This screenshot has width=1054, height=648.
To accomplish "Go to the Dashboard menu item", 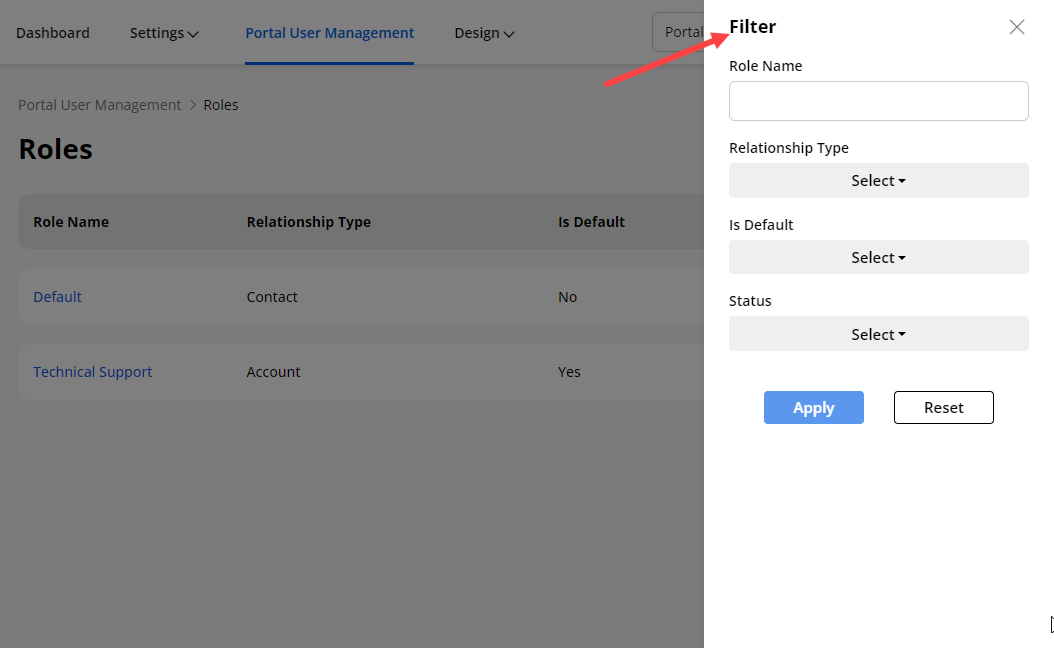I will pos(53,33).
